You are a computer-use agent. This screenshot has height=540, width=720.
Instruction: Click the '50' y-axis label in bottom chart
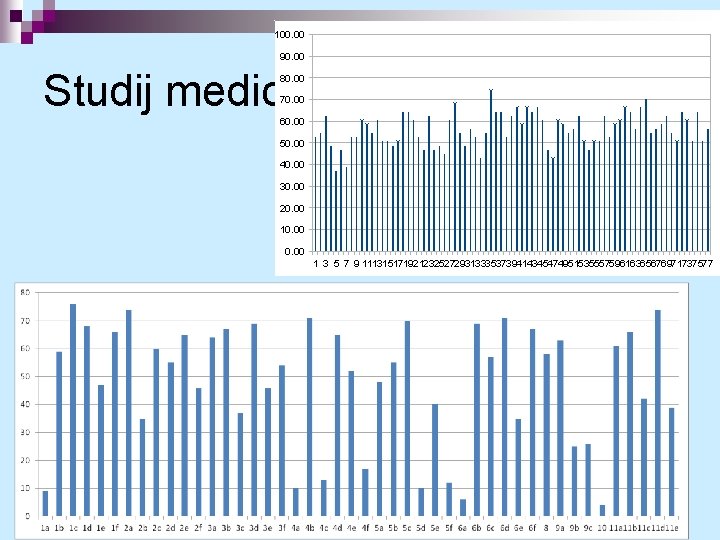pyautogui.click(x=25, y=377)
